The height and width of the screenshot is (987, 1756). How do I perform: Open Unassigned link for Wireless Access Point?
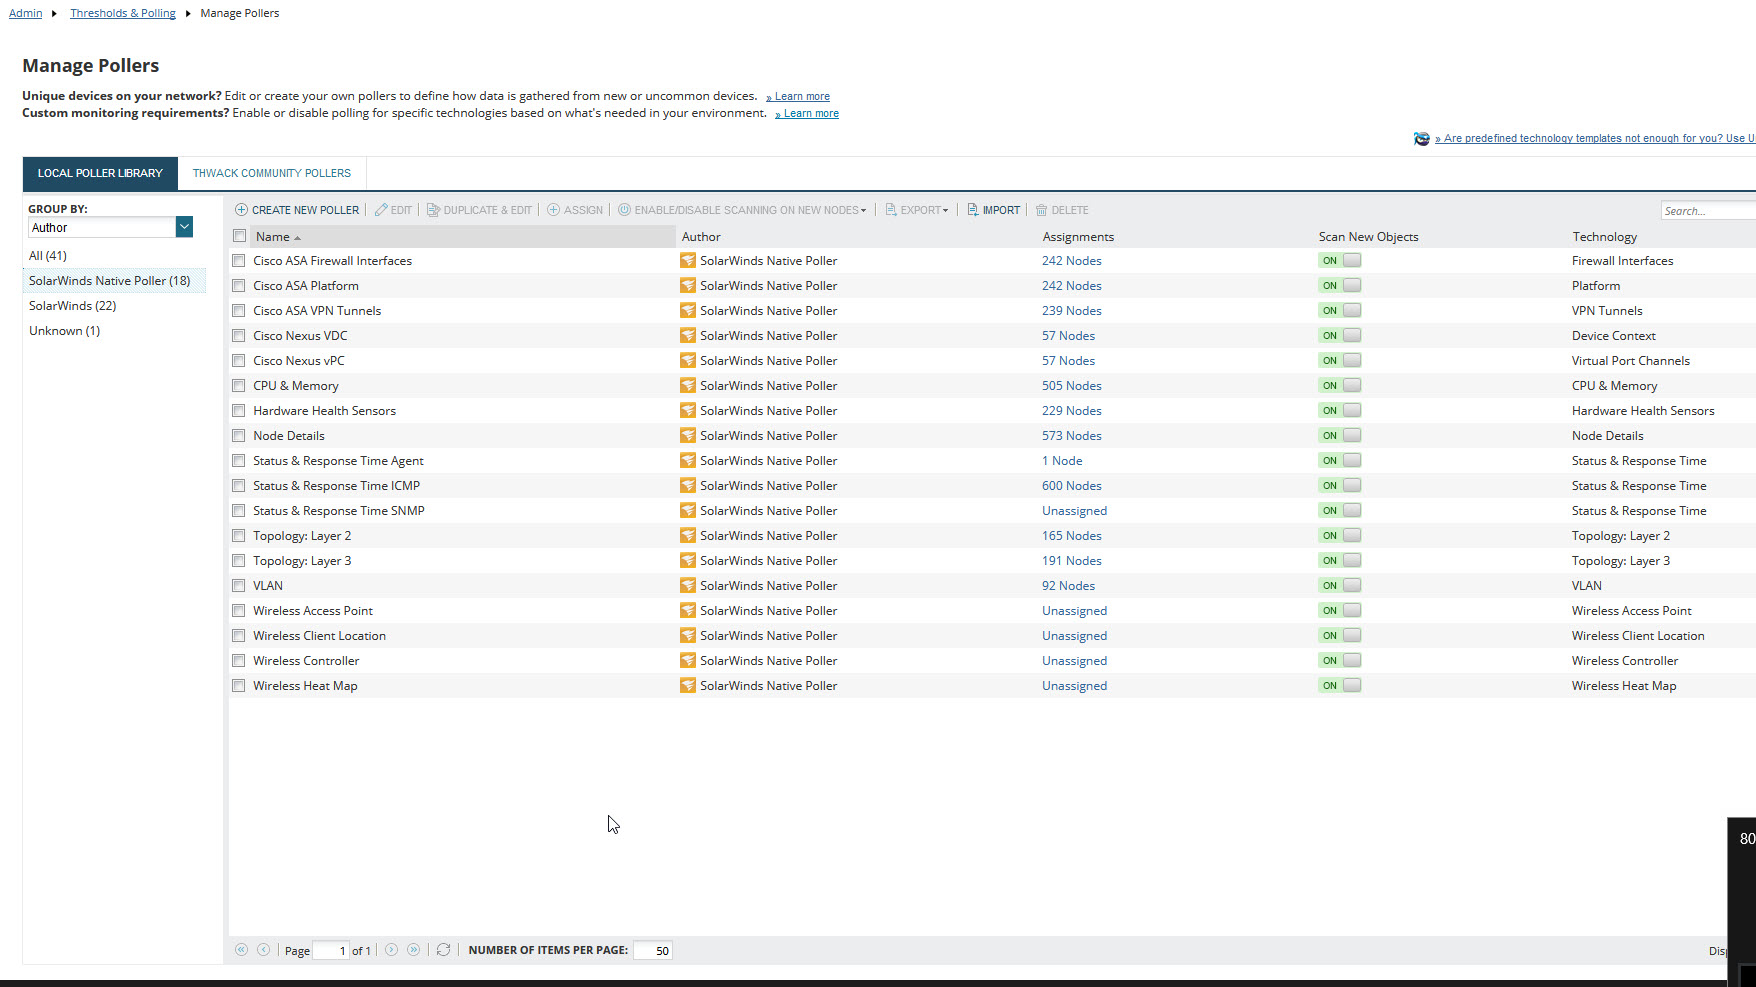click(x=1075, y=611)
